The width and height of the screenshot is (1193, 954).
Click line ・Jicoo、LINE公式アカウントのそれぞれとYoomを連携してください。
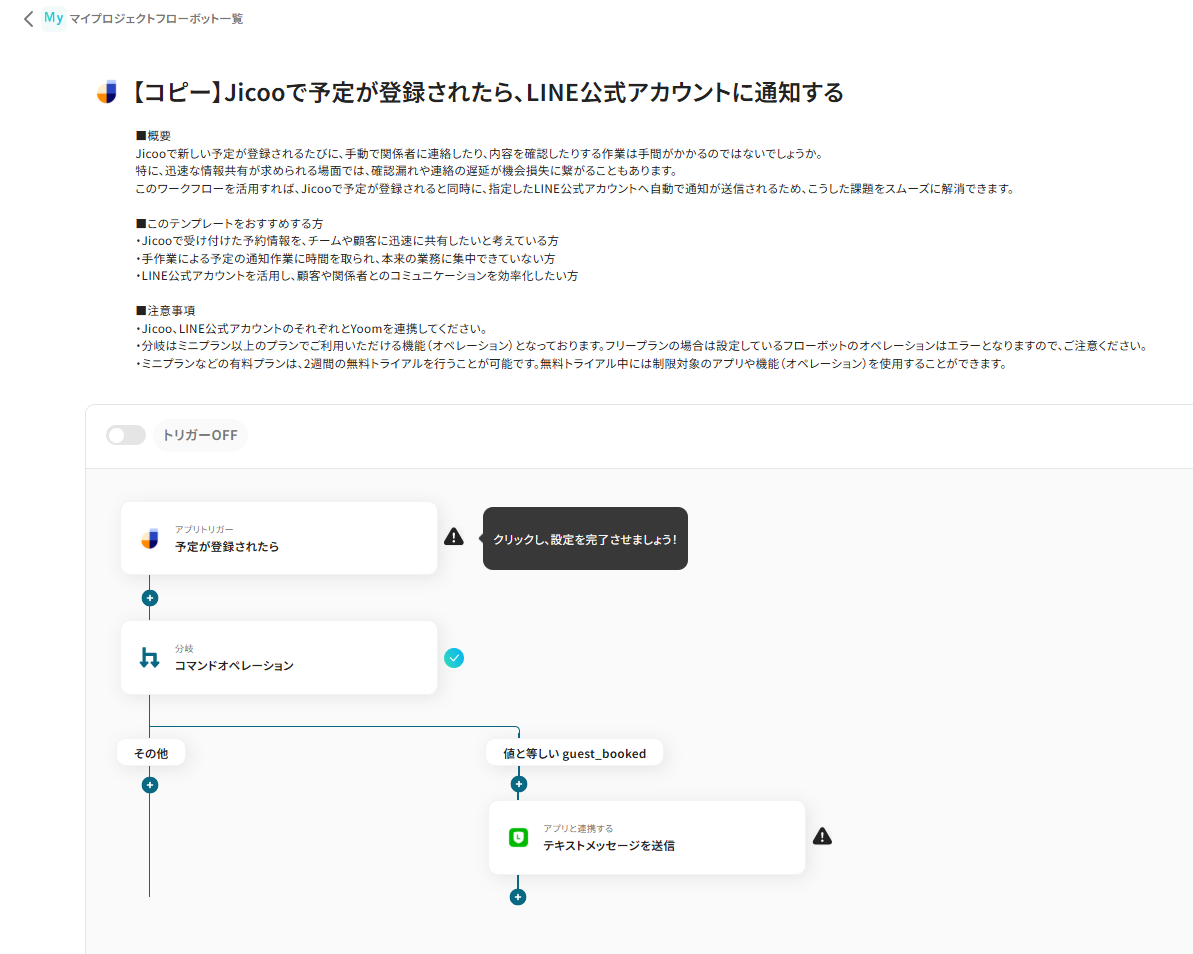pos(312,329)
